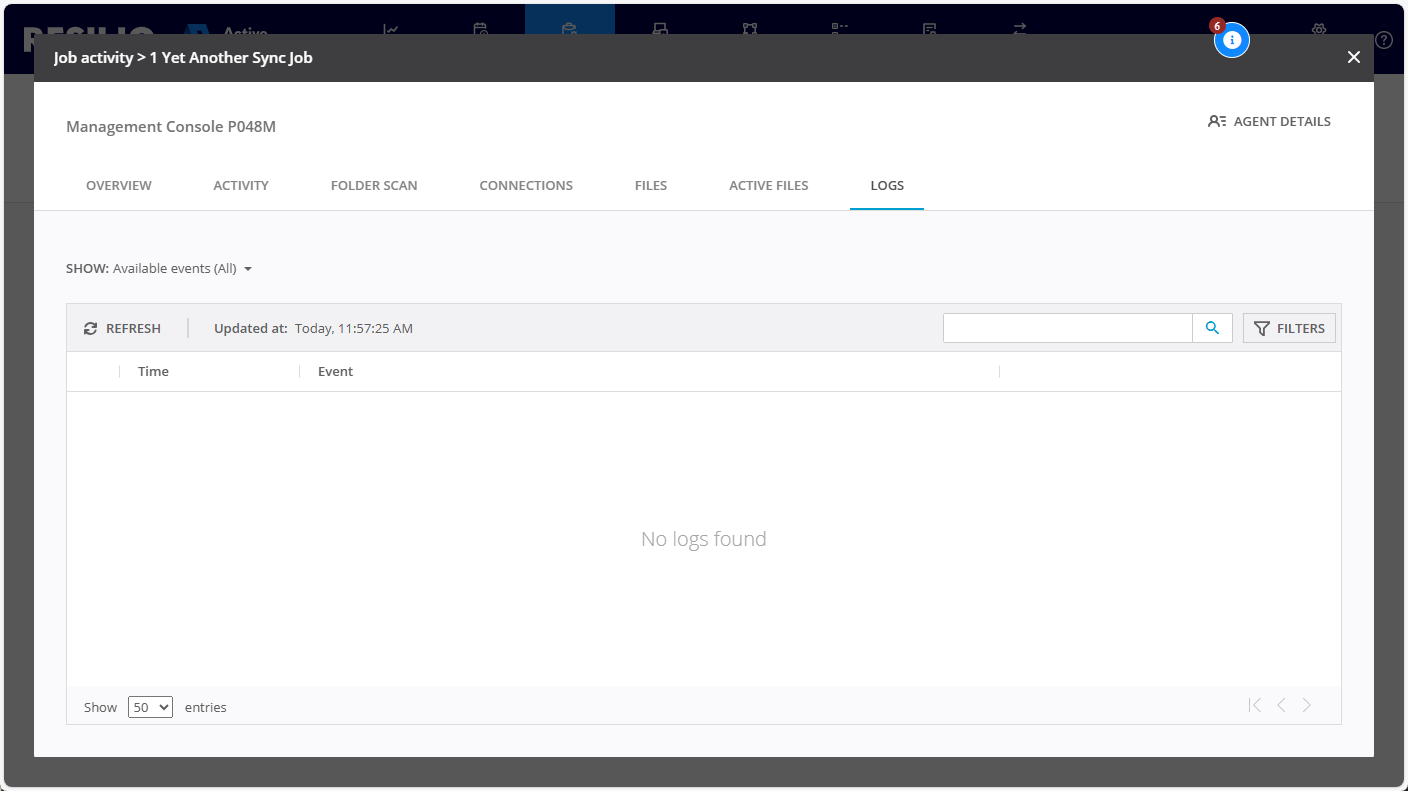The width and height of the screenshot is (1408, 791).
Task: Close the Job activity dialog
Action: coord(1354,57)
